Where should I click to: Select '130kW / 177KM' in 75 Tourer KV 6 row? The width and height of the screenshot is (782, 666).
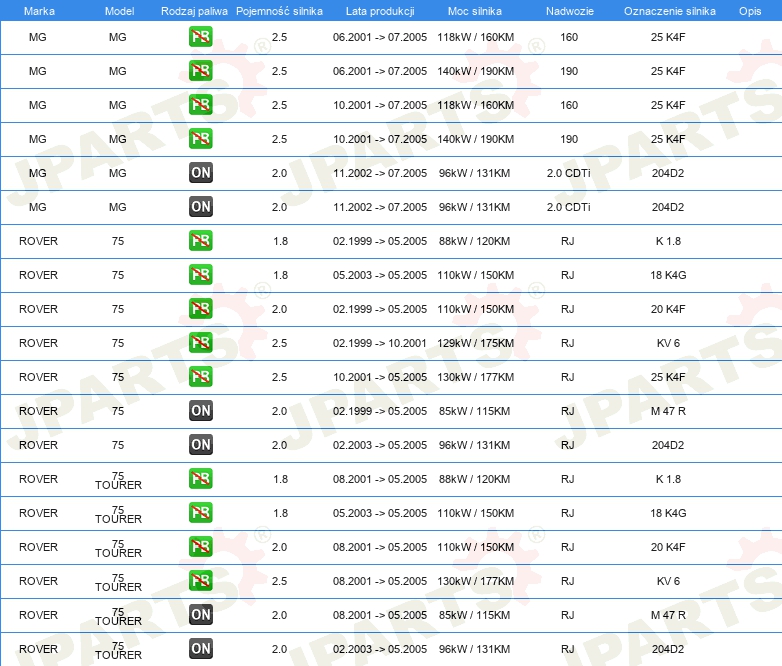pos(475,581)
